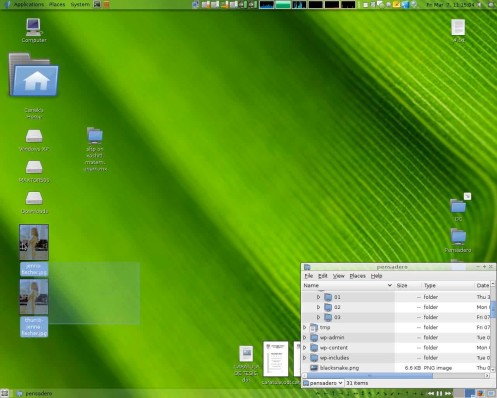The image size is (497, 398).
Task: Open the pensadero folder icon on desktop
Action: (458, 237)
